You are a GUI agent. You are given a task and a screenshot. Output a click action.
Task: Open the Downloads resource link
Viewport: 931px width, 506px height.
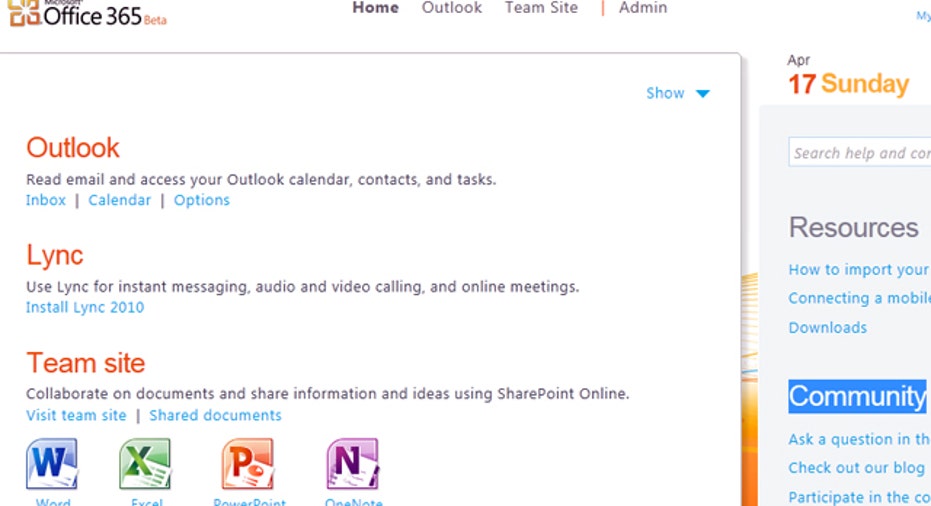(x=828, y=327)
